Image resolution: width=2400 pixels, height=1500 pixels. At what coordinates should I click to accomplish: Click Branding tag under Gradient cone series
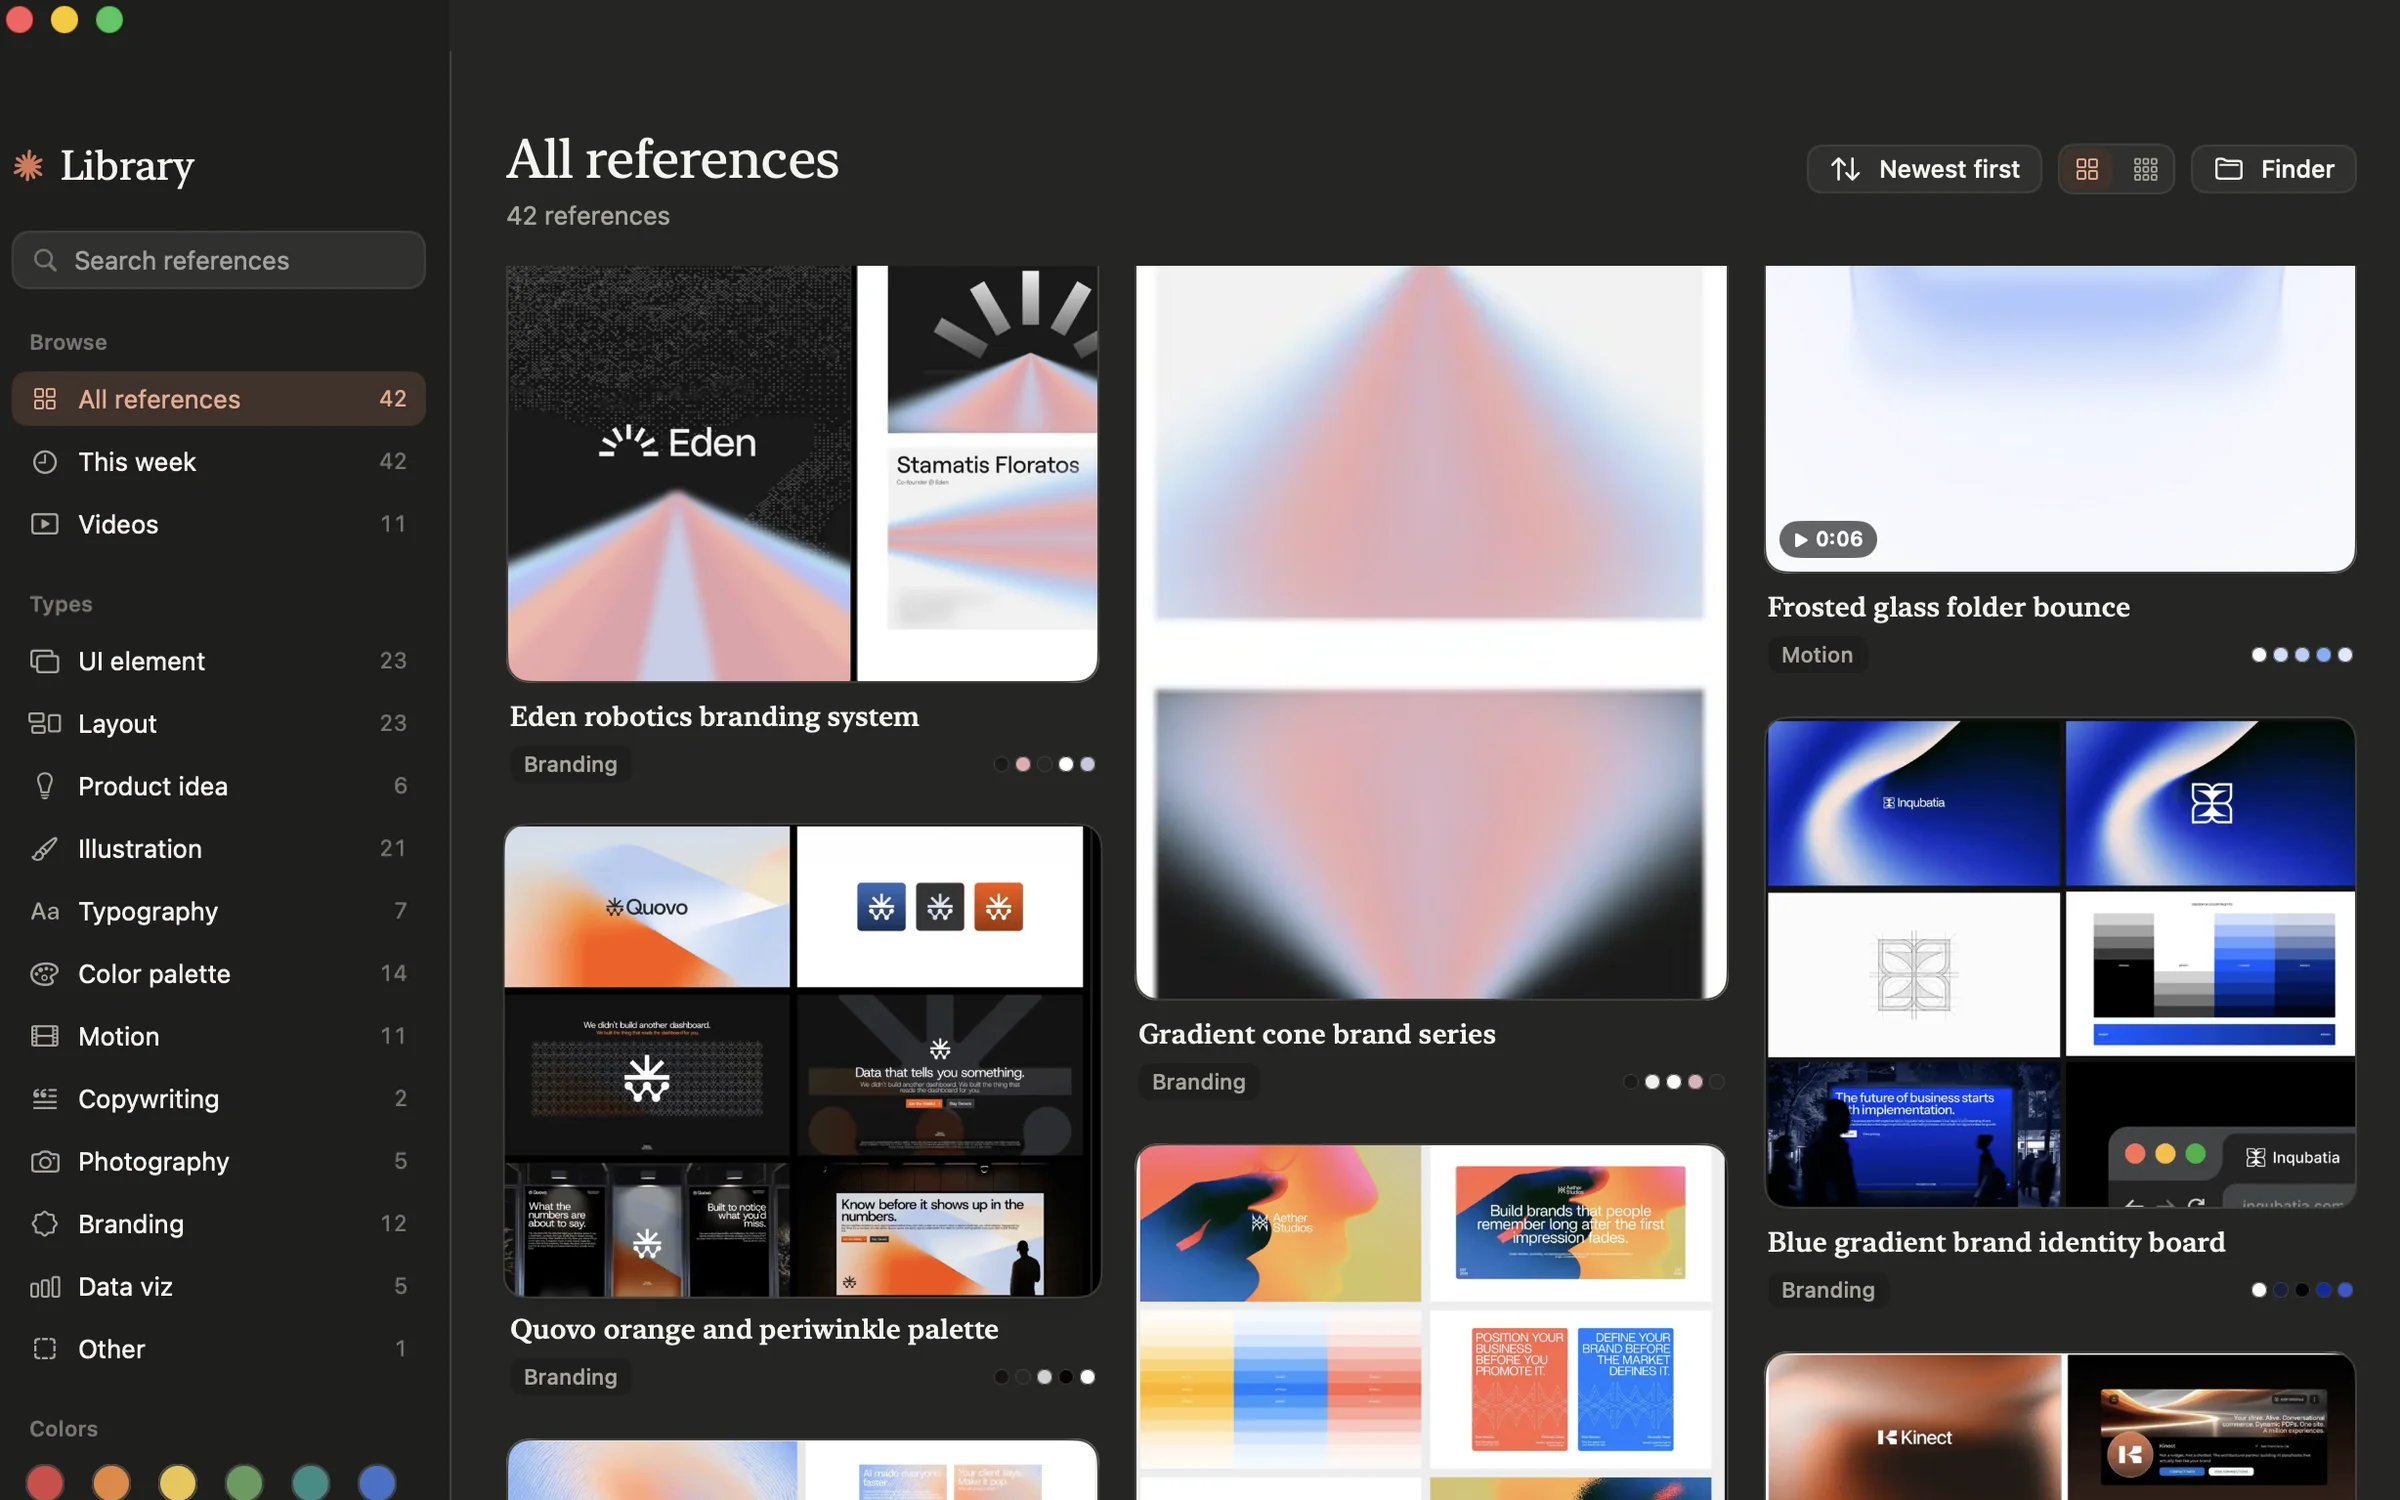point(1198,1082)
